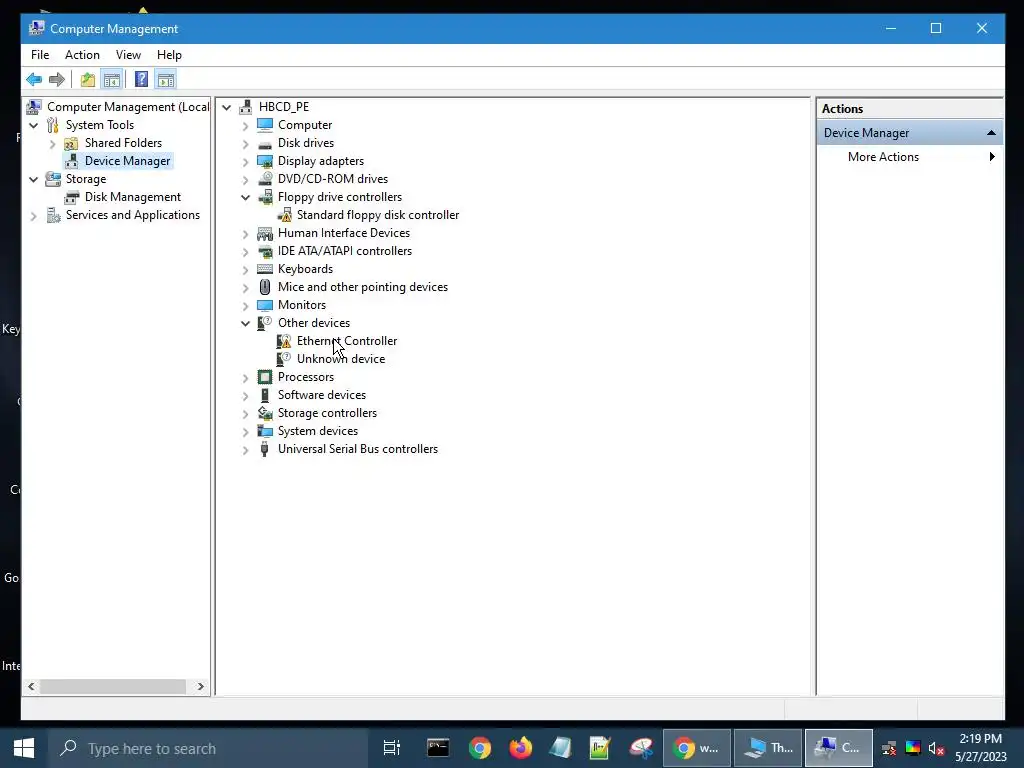The image size is (1024, 768).
Task: Click the Display adapters icon
Action: 265,161
